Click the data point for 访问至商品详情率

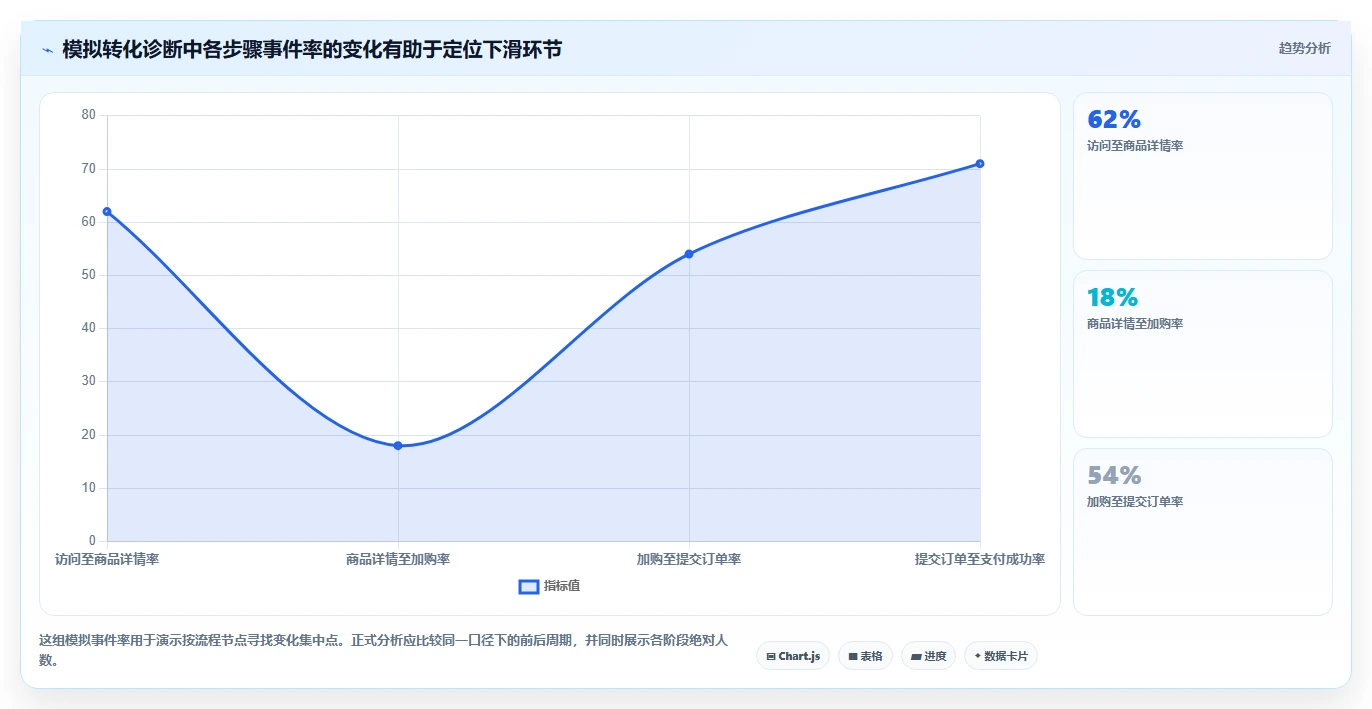tap(107, 211)
